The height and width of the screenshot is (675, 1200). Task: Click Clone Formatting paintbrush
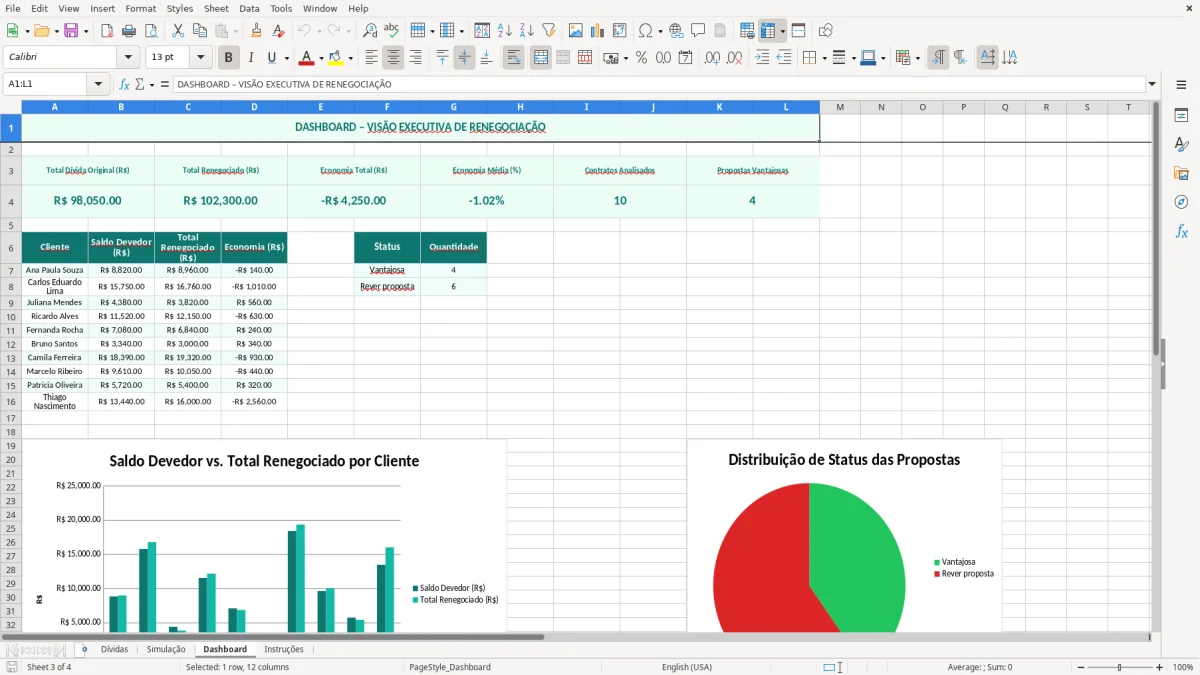coord(256,31)
